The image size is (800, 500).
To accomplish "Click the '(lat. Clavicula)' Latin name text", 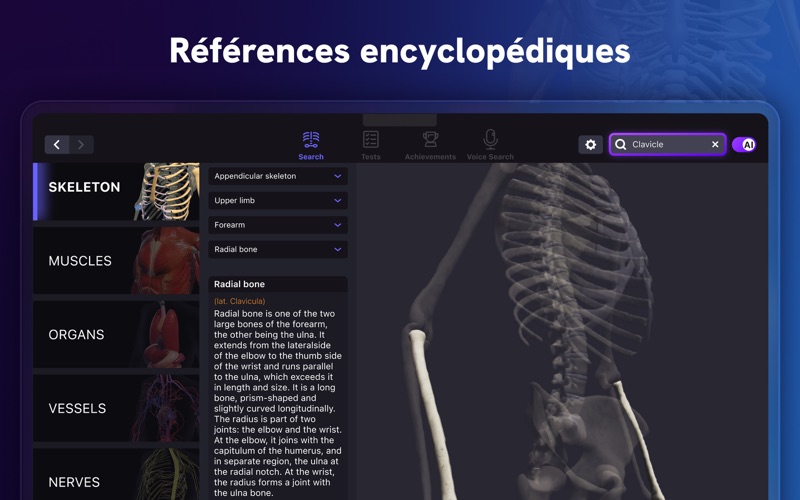I will (x=239, y=301).
